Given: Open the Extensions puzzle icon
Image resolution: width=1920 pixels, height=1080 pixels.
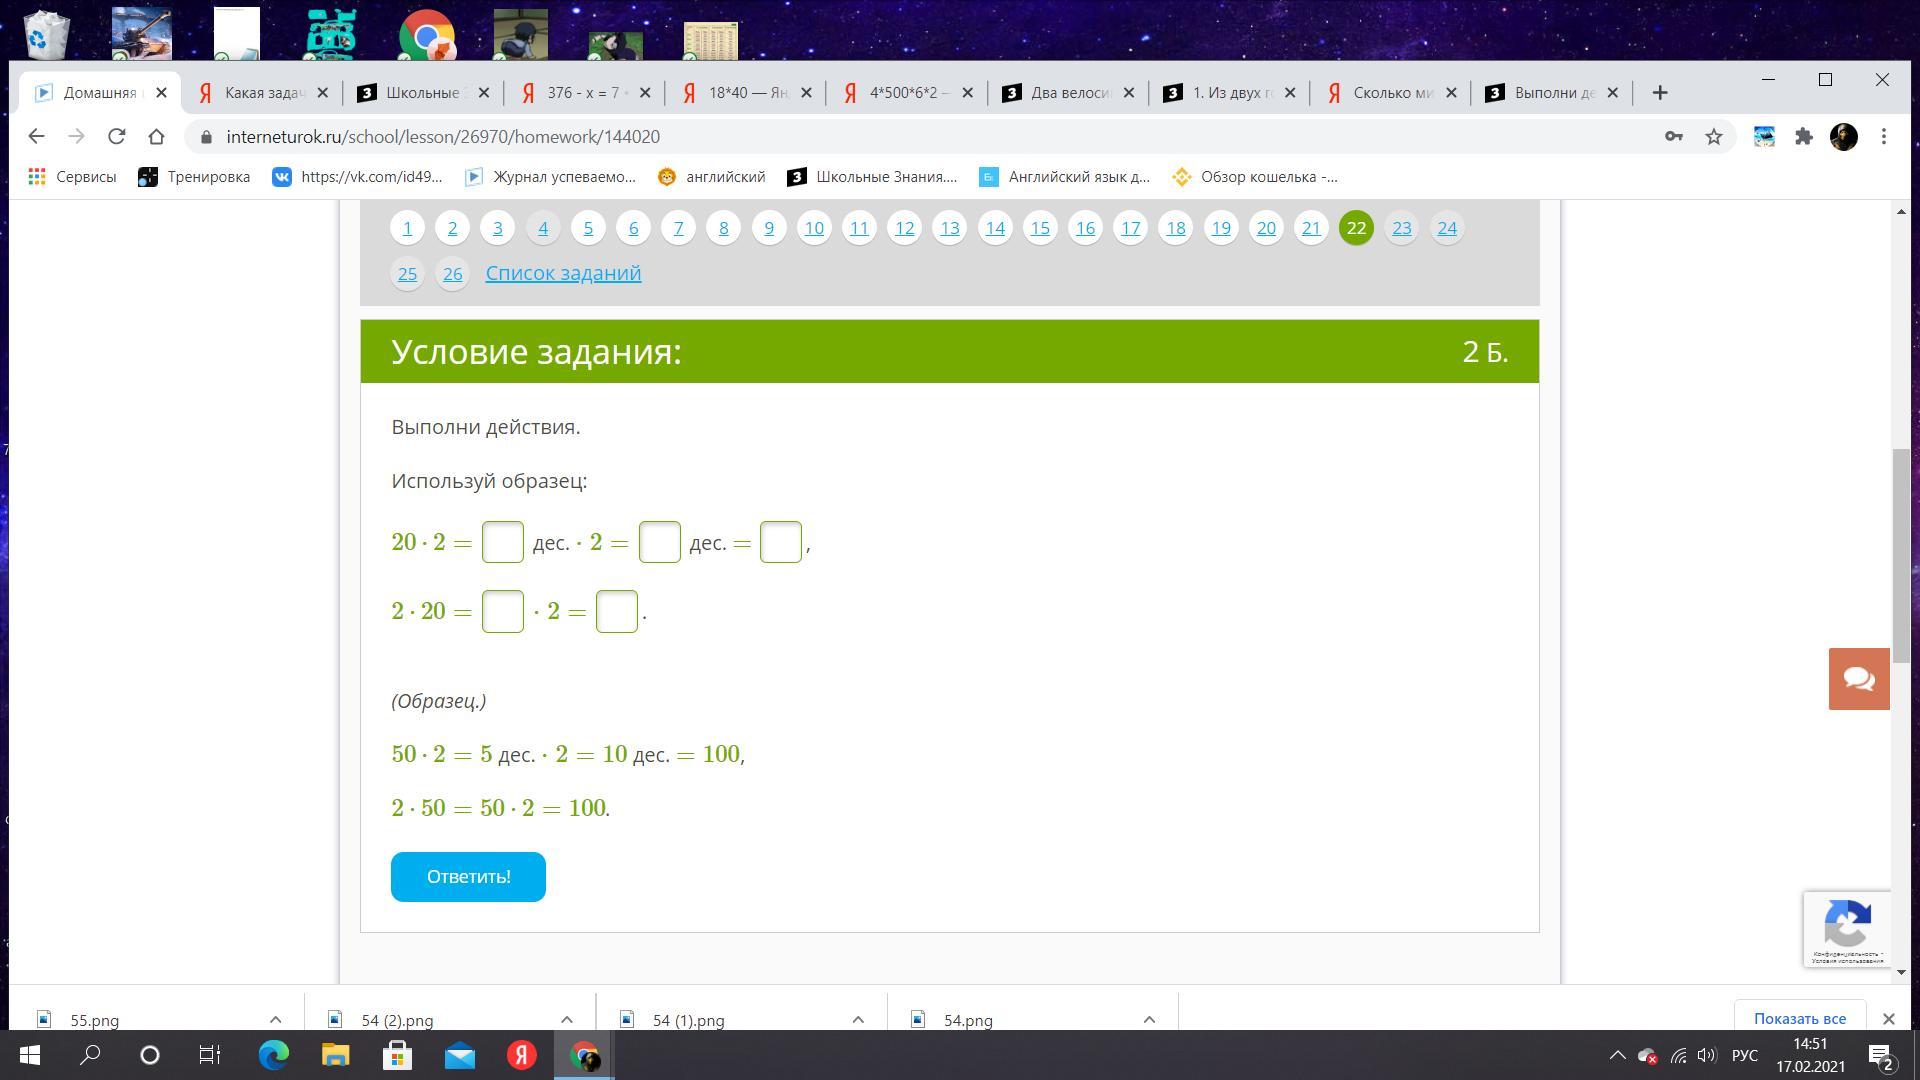Looking at the screenshot, I should coord(1804,137).
